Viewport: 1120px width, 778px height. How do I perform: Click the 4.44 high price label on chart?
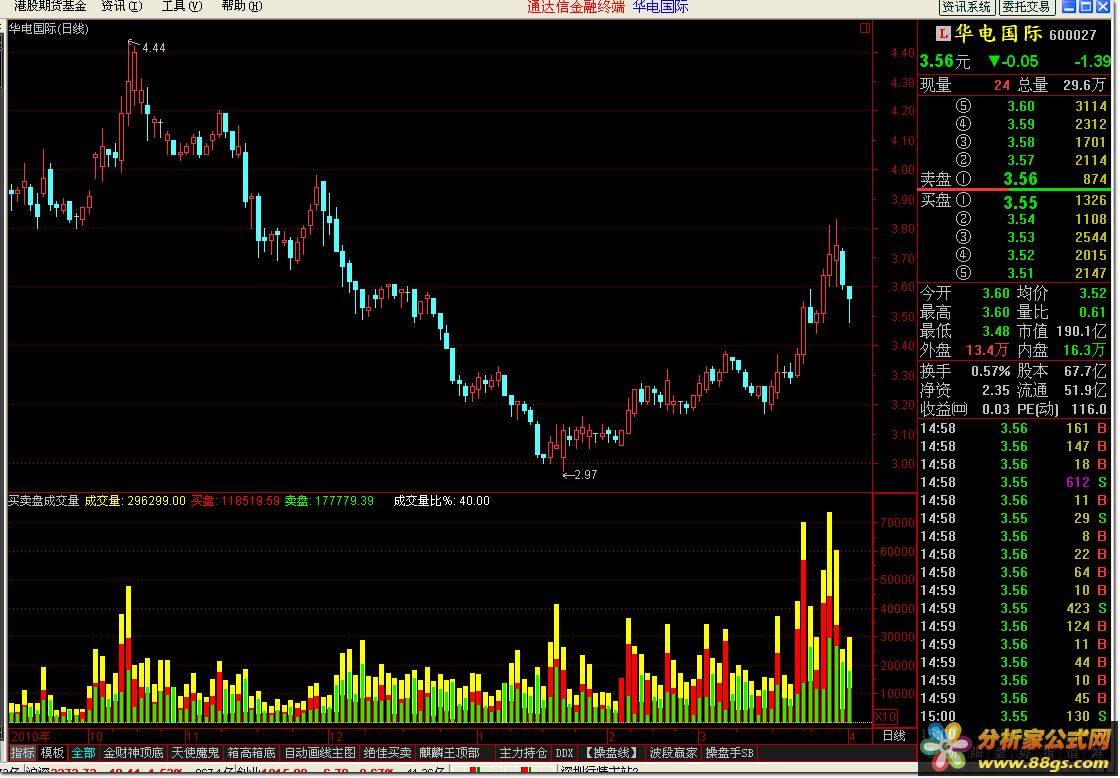154,48
